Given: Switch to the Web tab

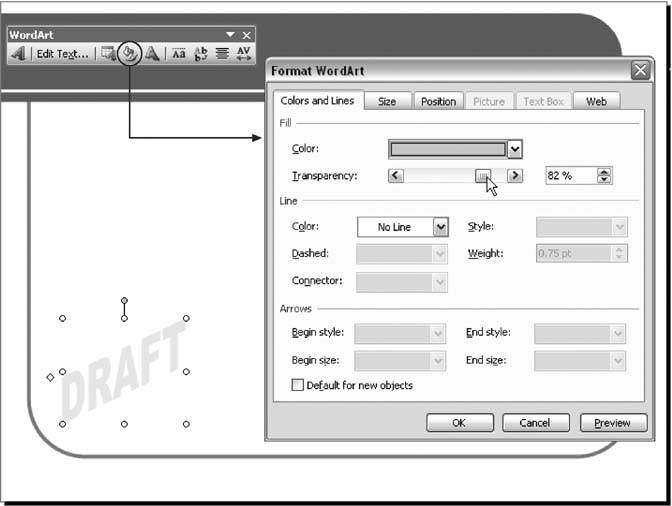Looking at the screenshot, I should (x=596, y=101).
